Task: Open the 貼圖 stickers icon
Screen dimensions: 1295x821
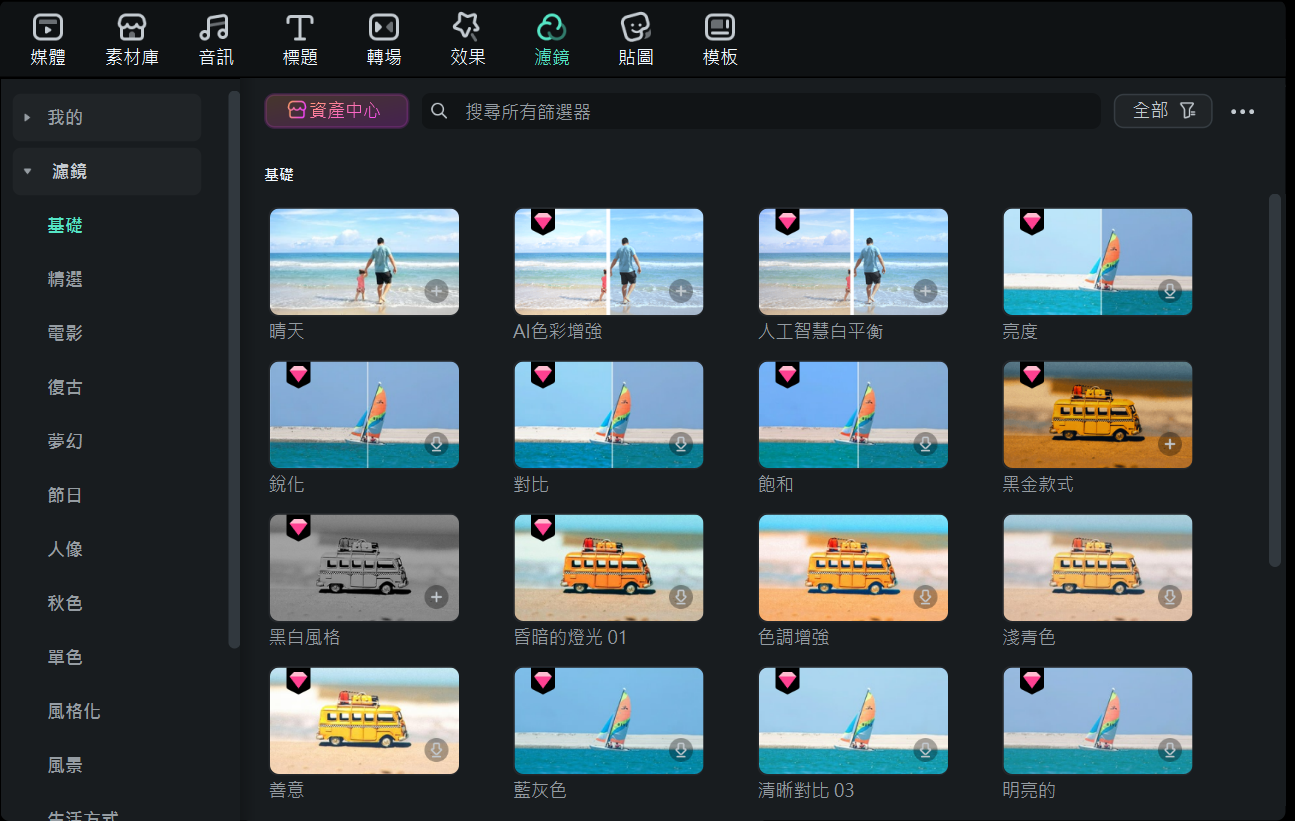Action: [636, 28]
